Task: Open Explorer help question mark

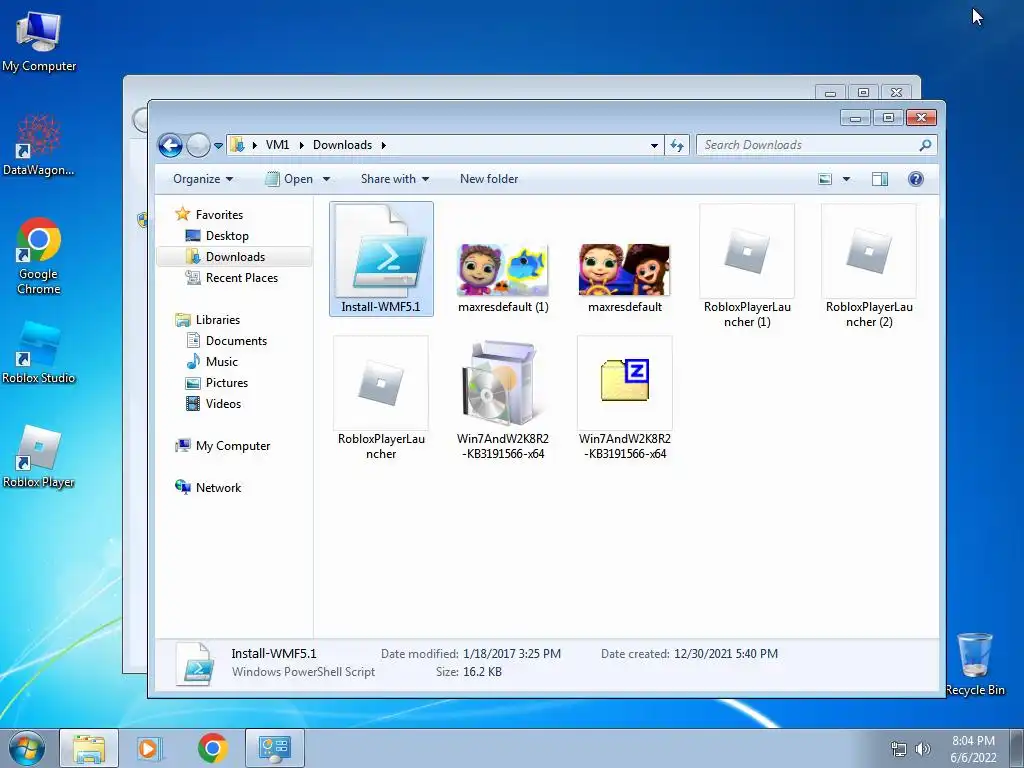Action: [916, 179]
